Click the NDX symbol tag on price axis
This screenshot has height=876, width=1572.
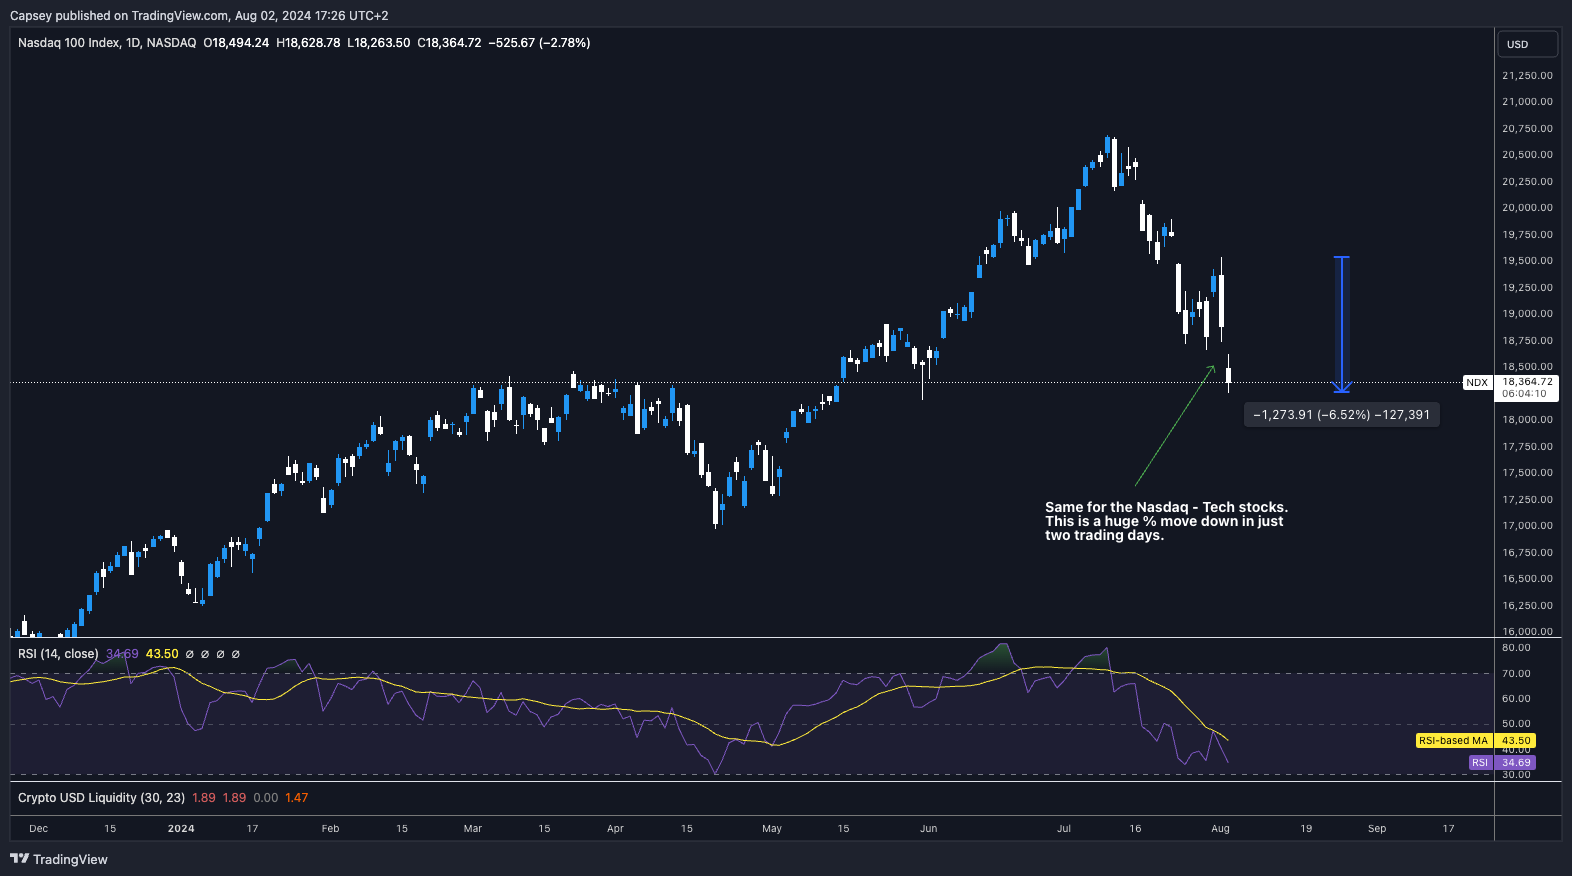click(1477, 383)
